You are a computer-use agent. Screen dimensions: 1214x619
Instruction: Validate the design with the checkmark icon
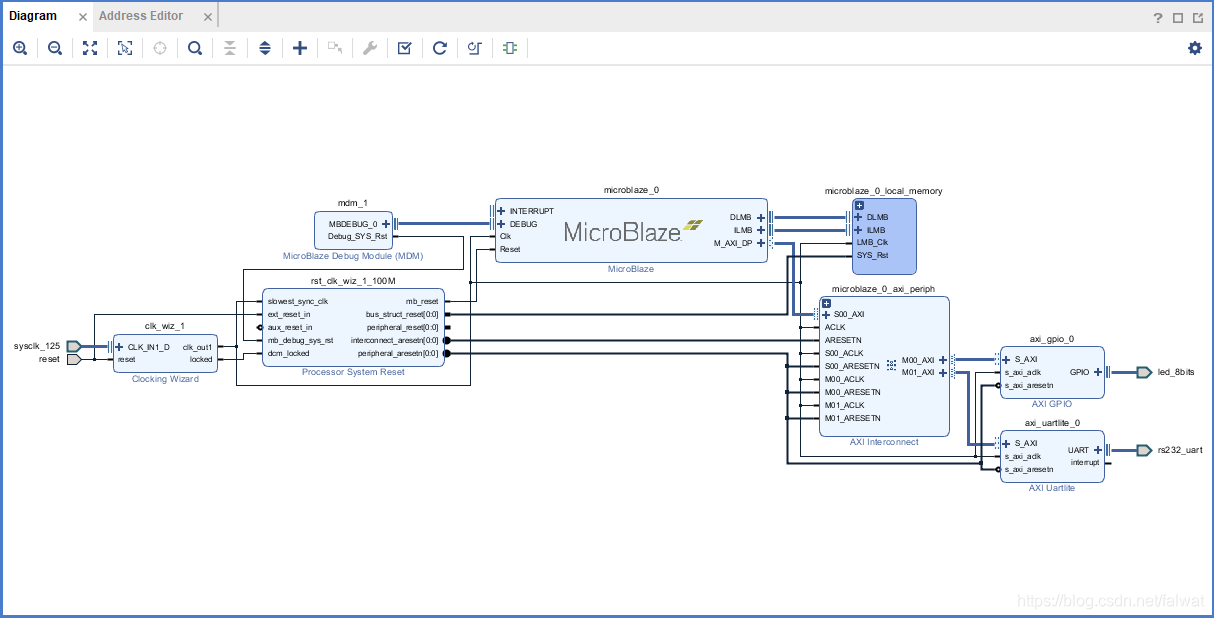[404, 48]
